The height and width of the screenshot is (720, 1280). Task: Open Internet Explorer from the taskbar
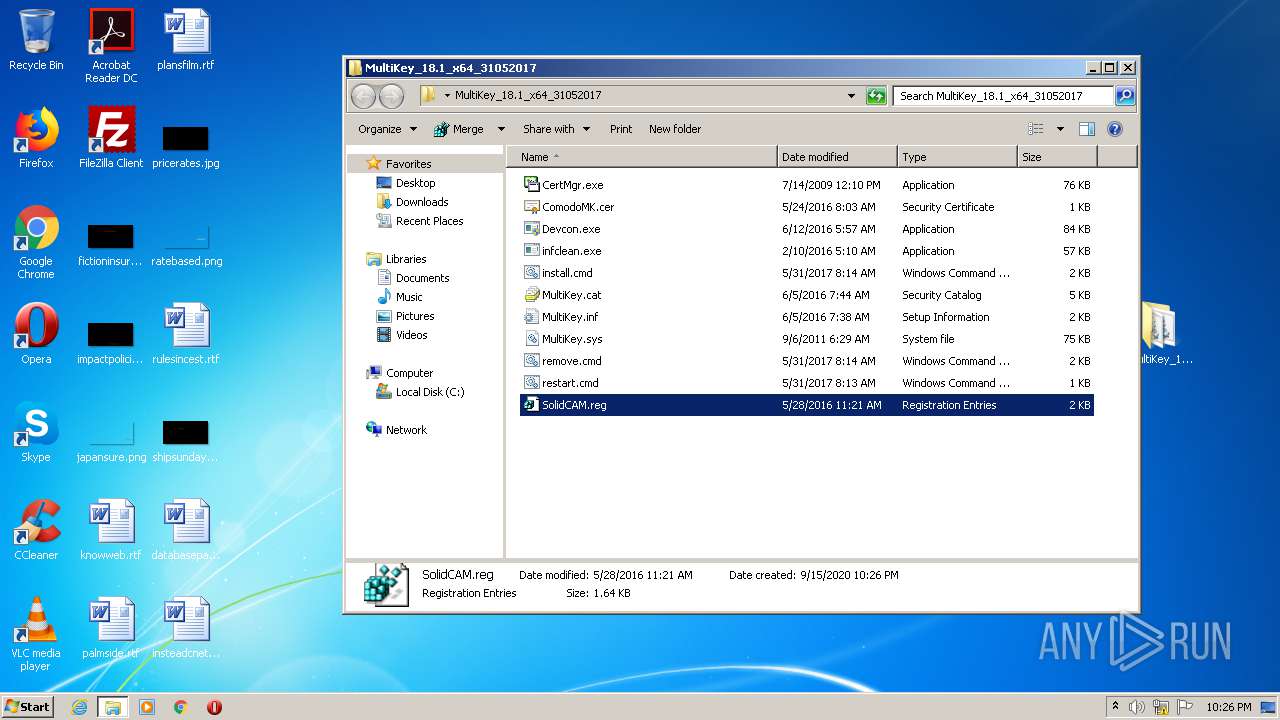pyautogui.click(x=80, y=707)
